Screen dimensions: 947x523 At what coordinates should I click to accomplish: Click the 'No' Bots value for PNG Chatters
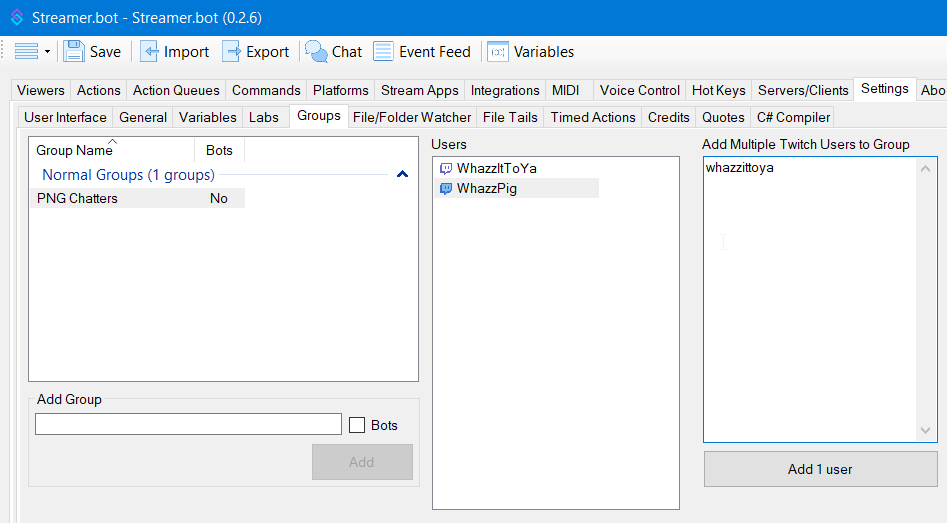point(219,198)
